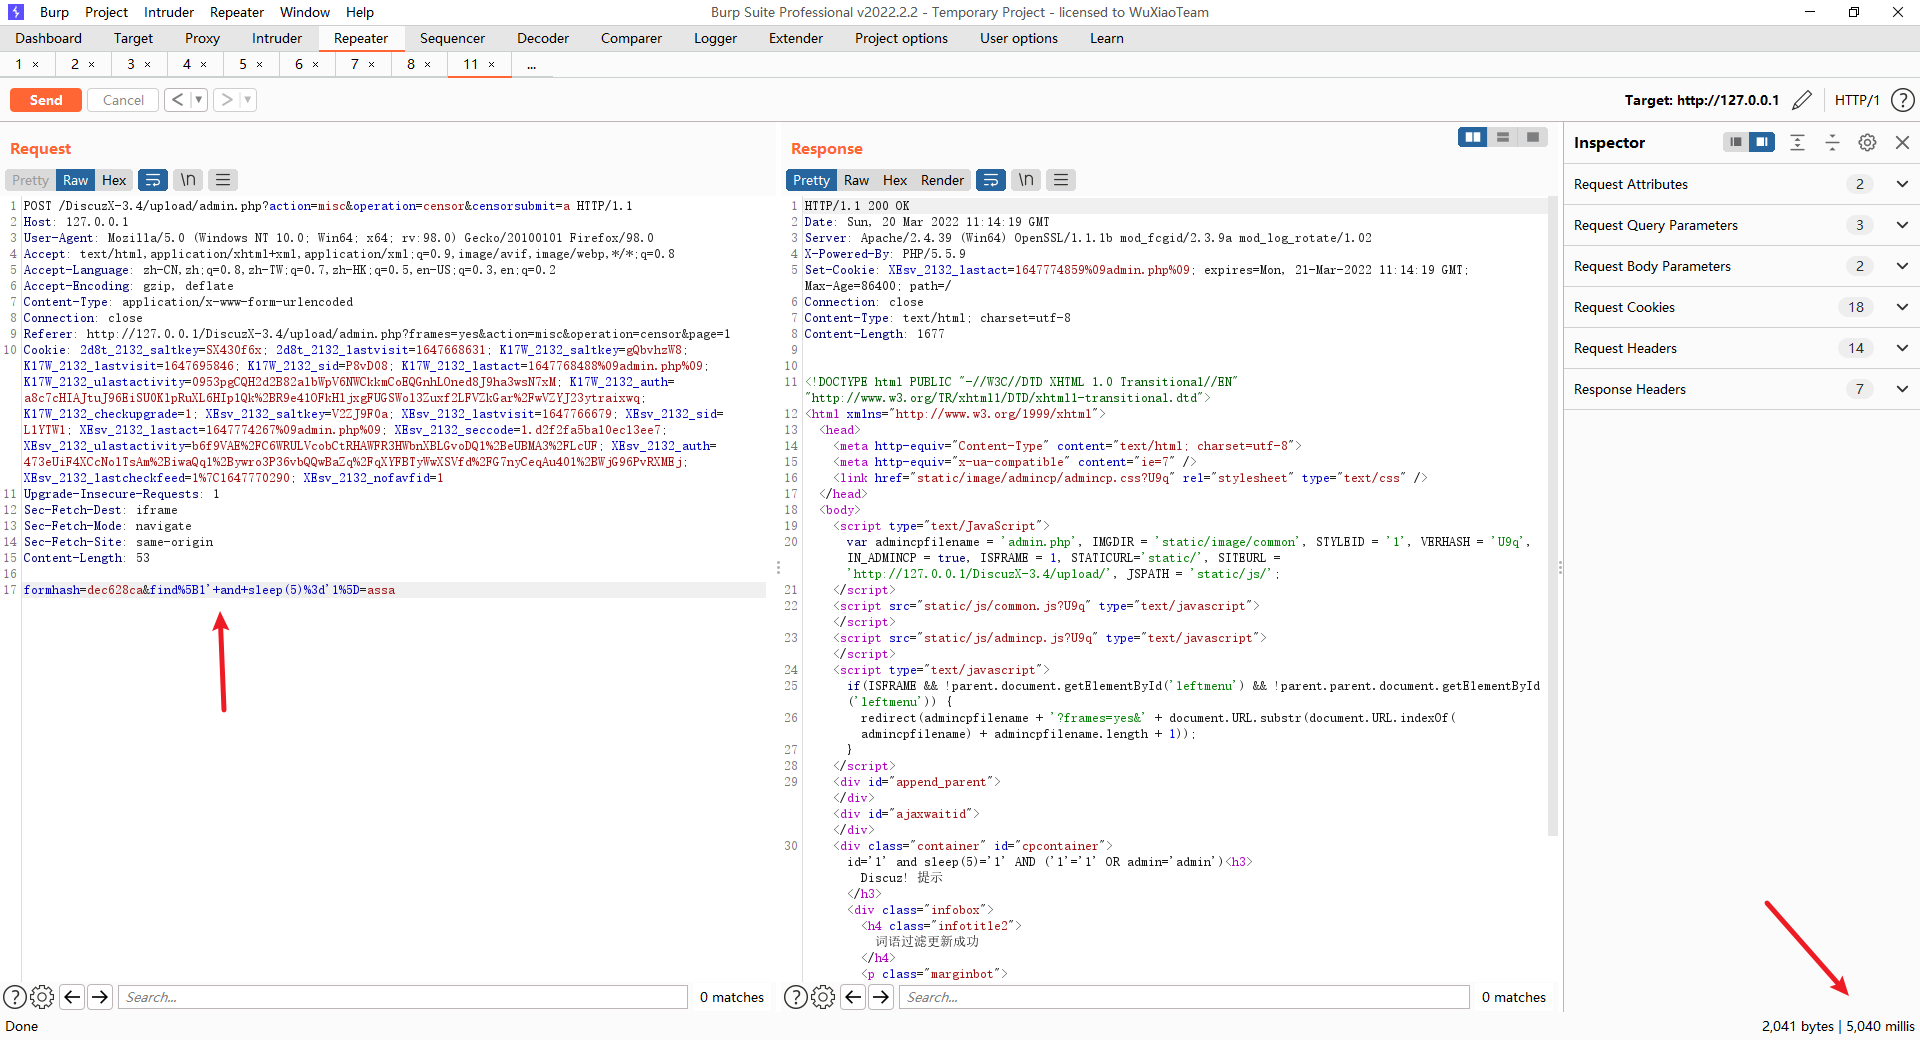Viewport: 1920px width, 1040px height.
Task: Go to next match in request search
Action: (x=100, y=997)
